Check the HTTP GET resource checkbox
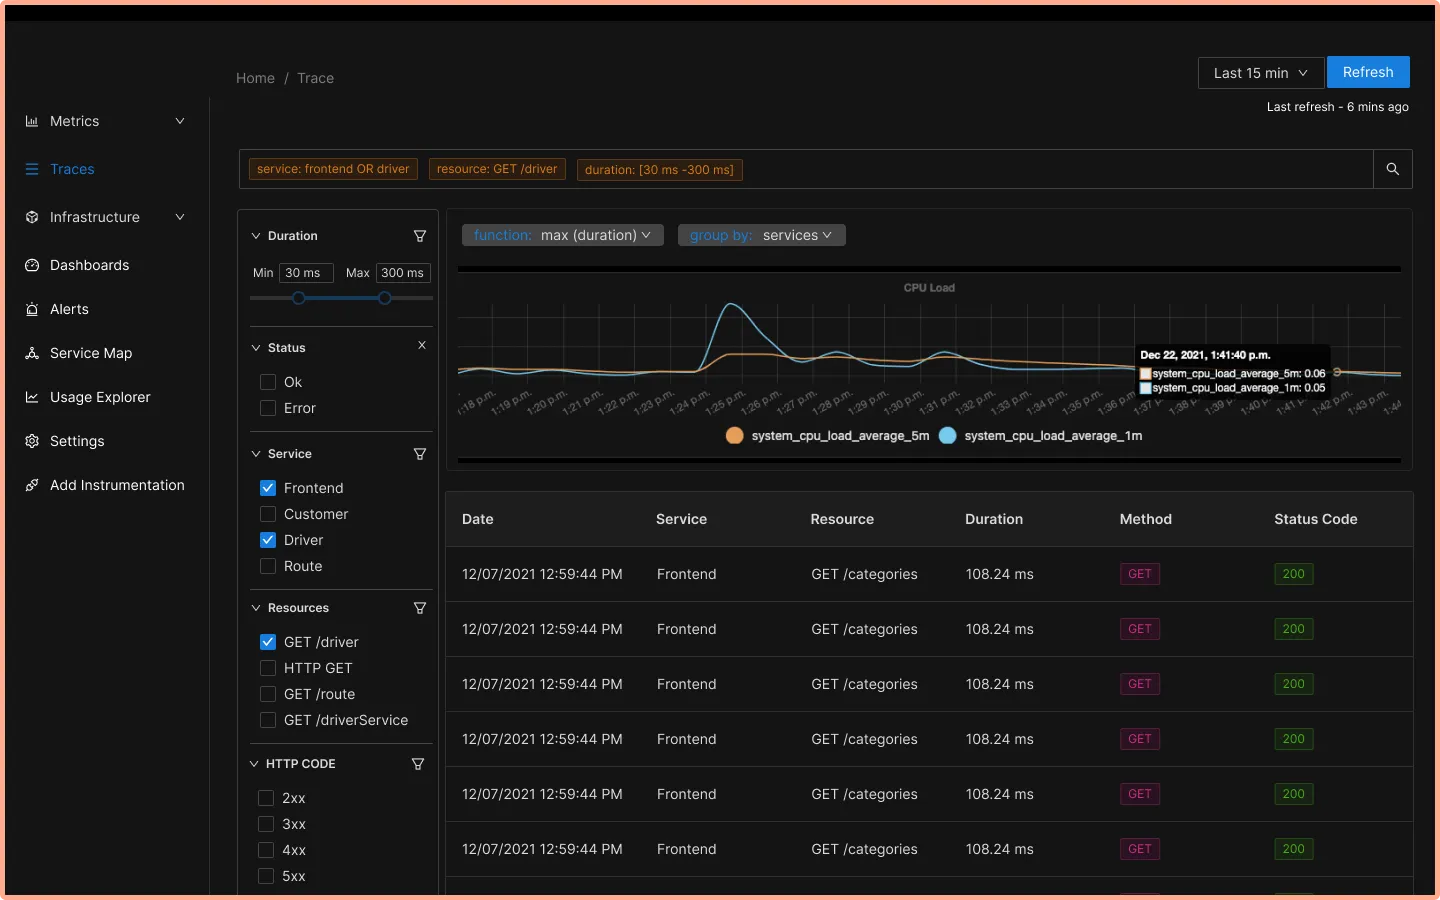1440x900 pixels. point(268,668)
